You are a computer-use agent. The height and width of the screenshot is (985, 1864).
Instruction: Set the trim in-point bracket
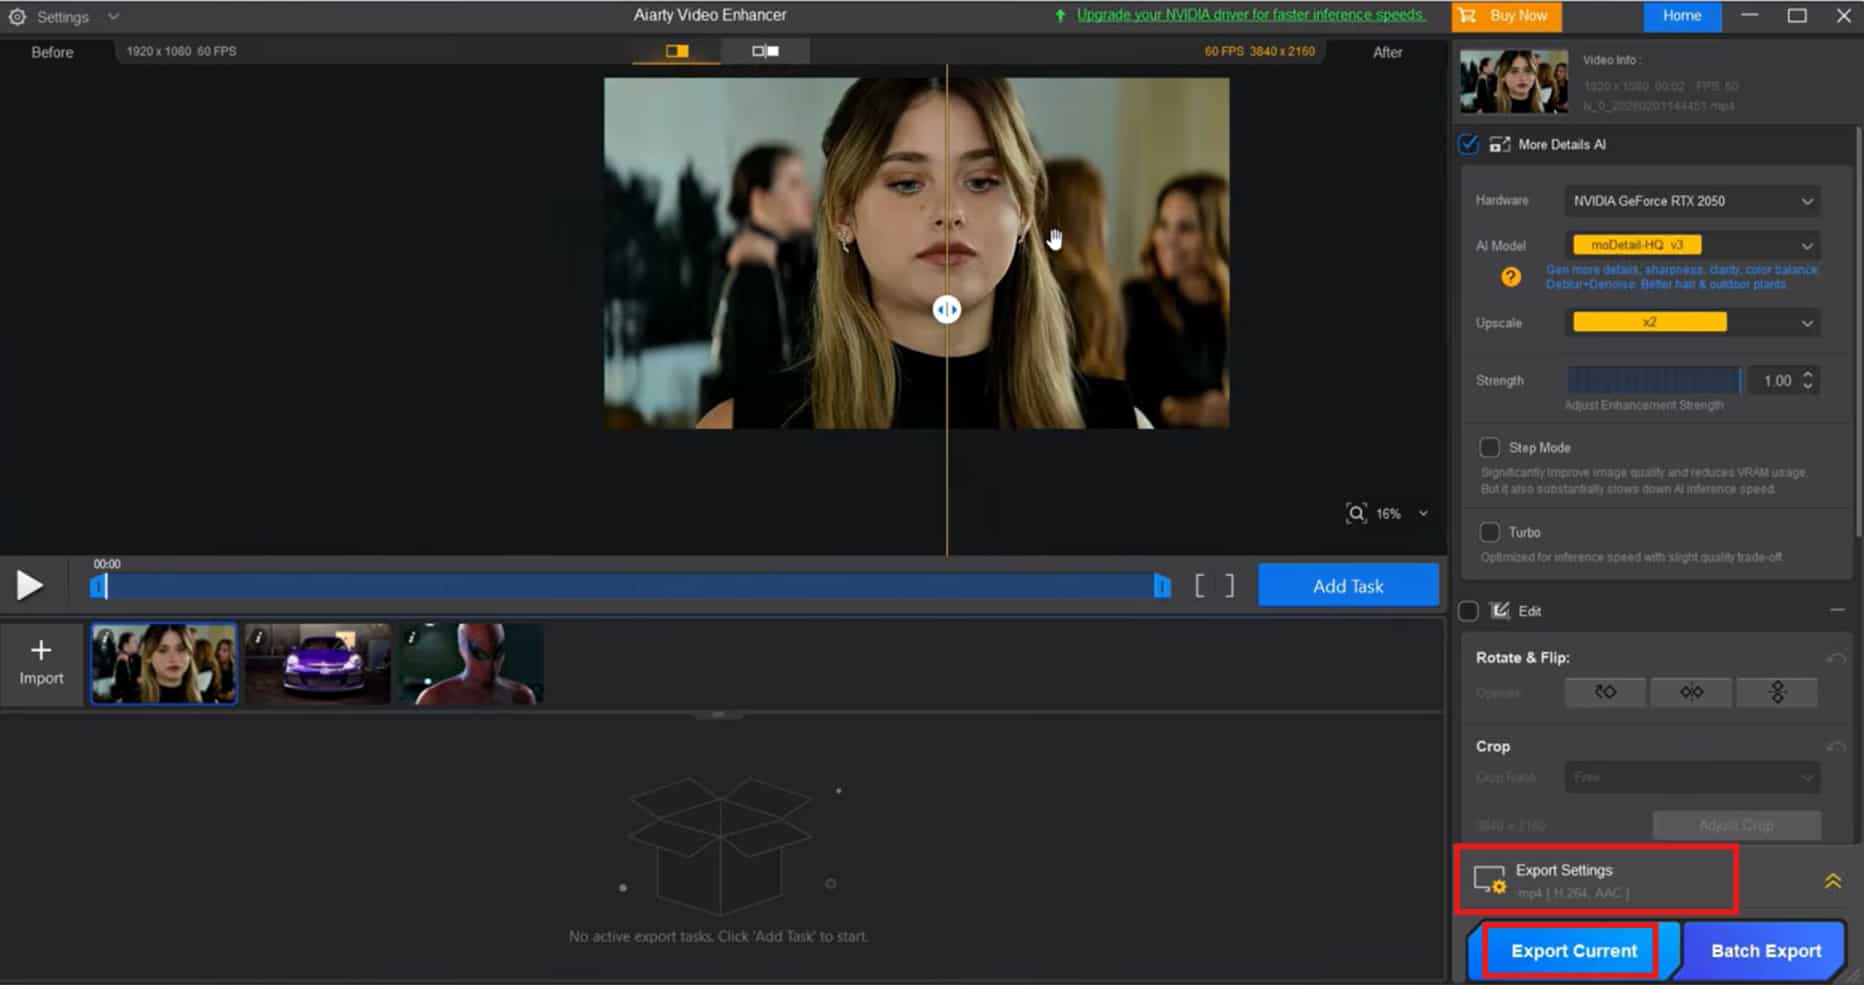[x=1200, y=586]
